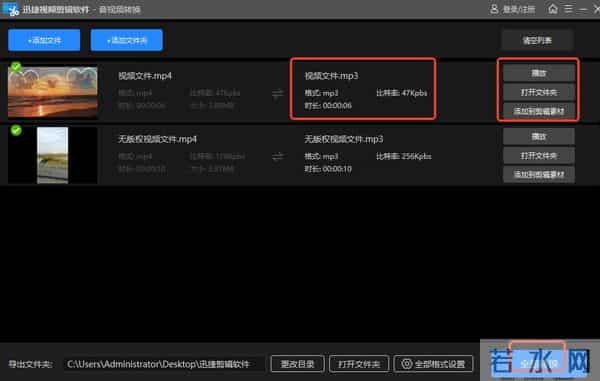Click duration 00:00:06 of 视频文件.mp3
The height and width of the screenshot is (381, 600).
[328, 106]
